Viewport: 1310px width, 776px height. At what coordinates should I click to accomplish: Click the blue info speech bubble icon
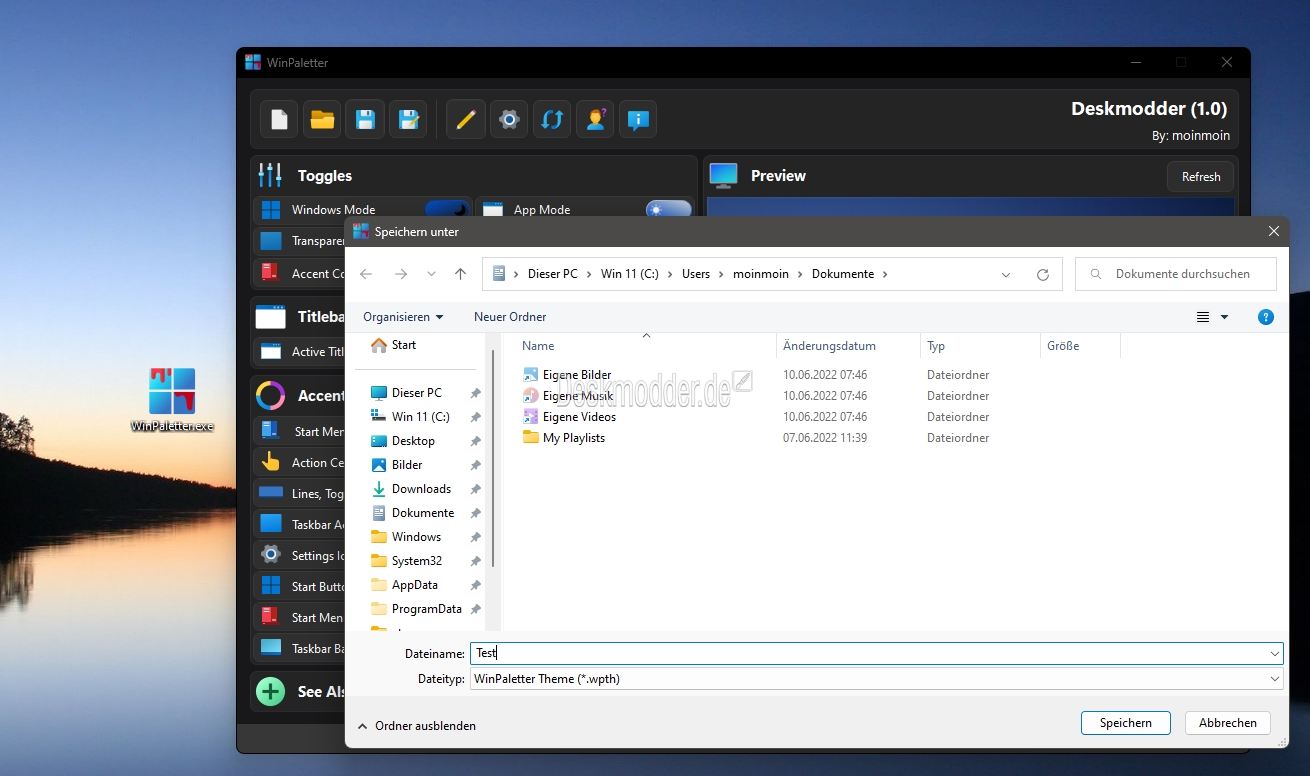tap(638, 120)
